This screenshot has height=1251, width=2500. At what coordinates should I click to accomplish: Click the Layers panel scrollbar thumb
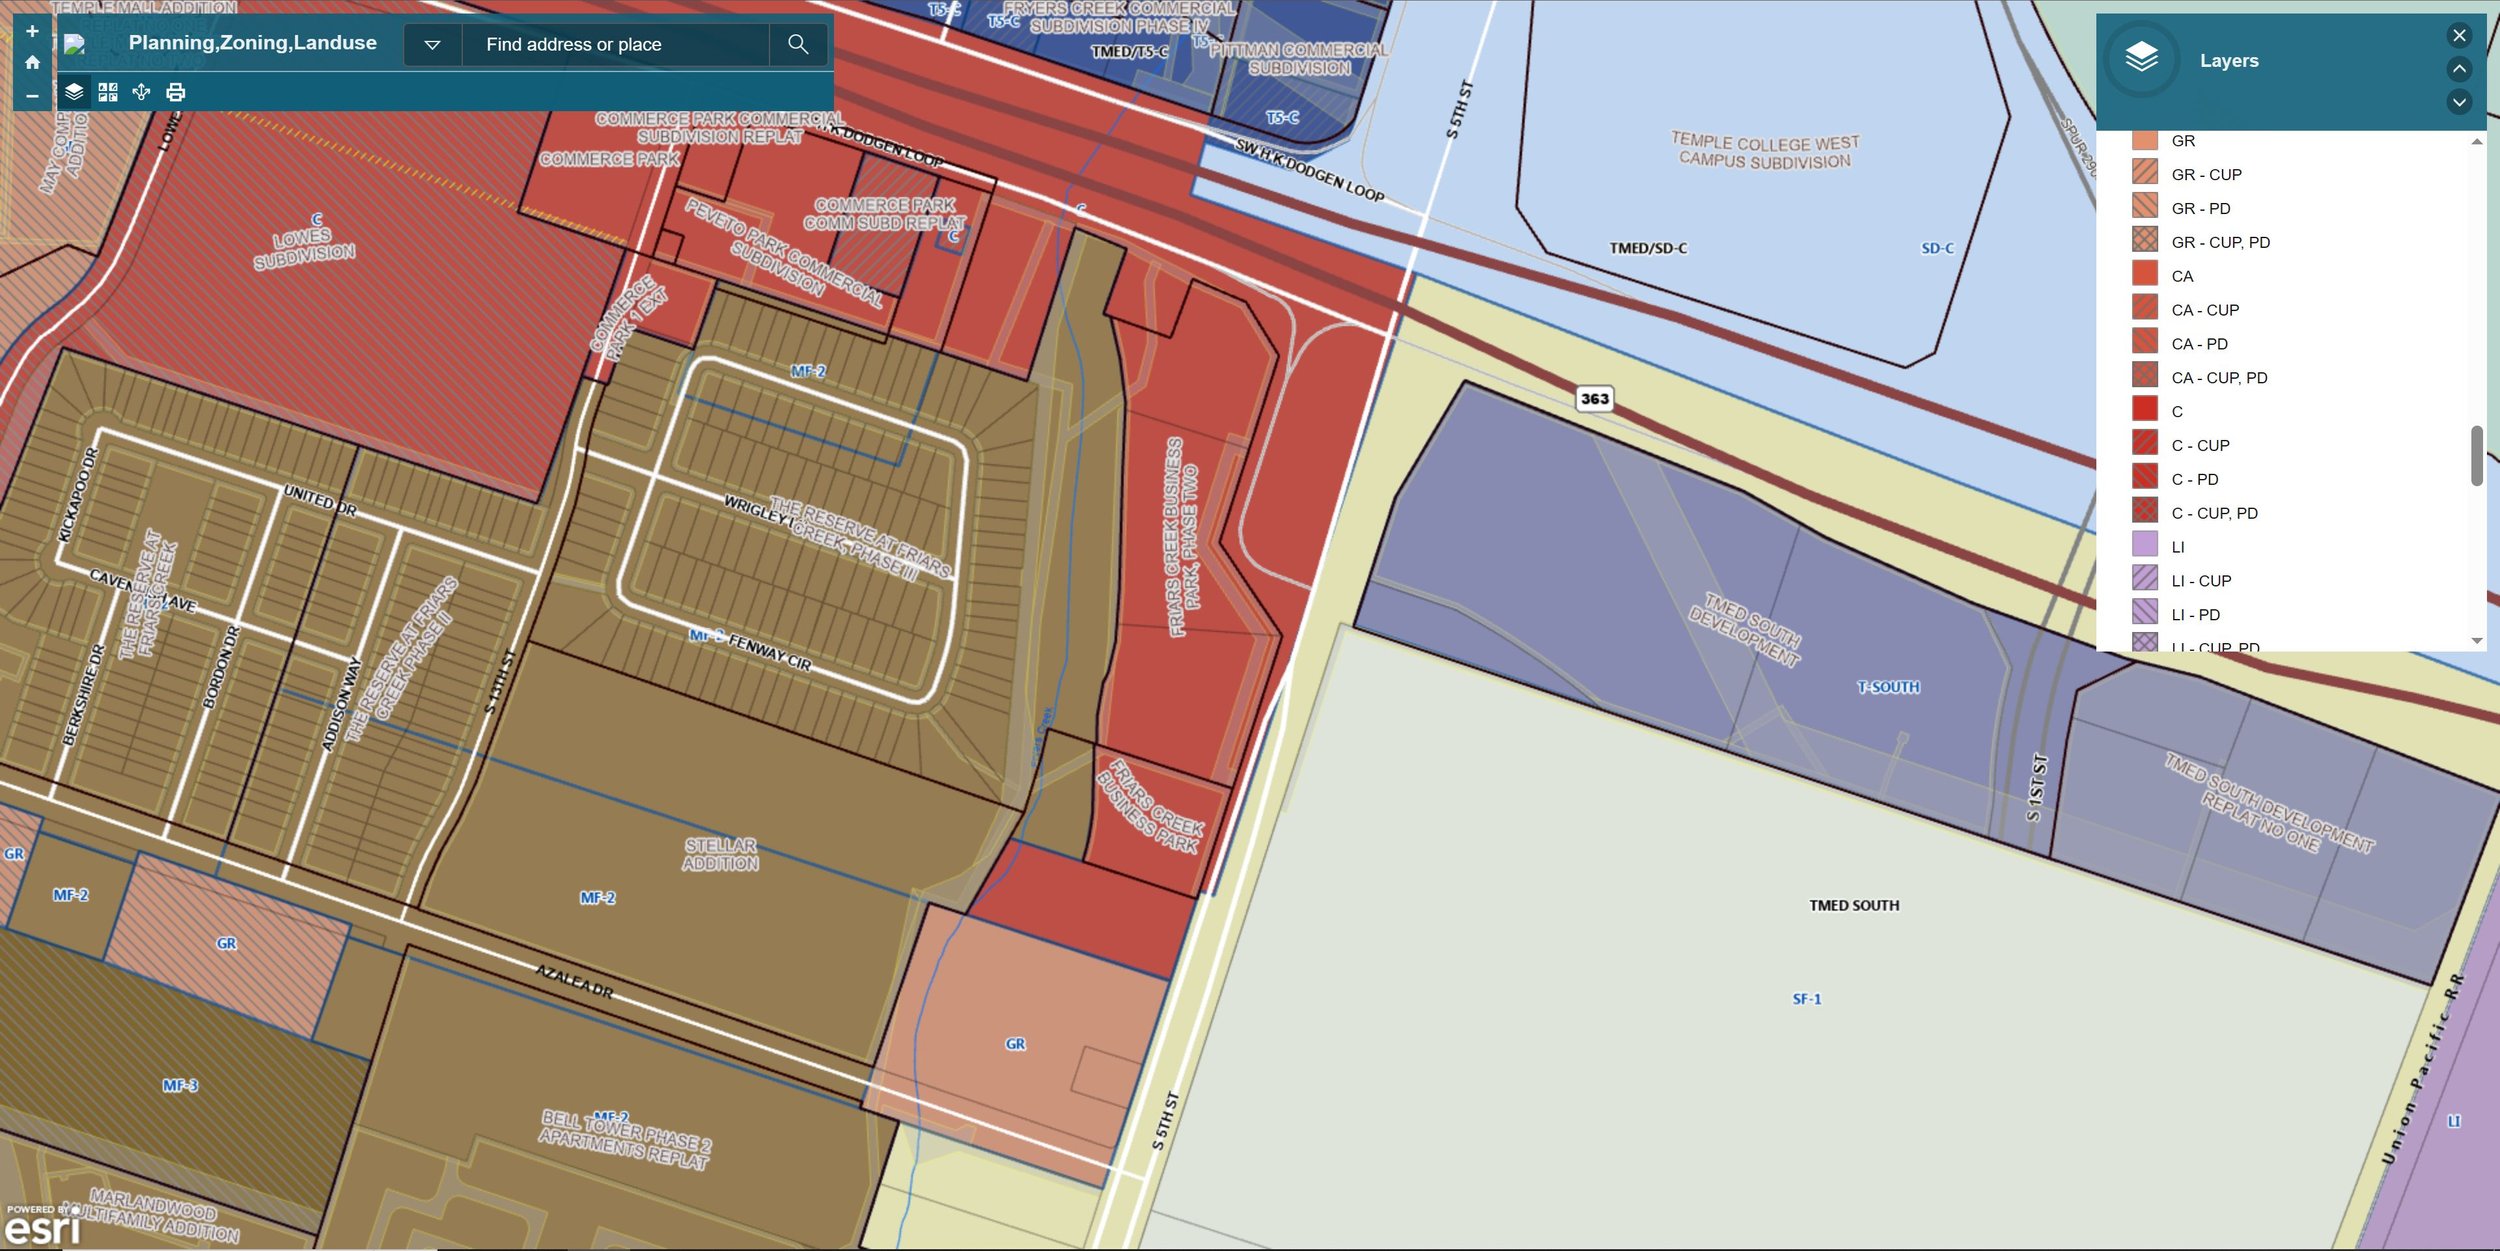coord(2477,456)
